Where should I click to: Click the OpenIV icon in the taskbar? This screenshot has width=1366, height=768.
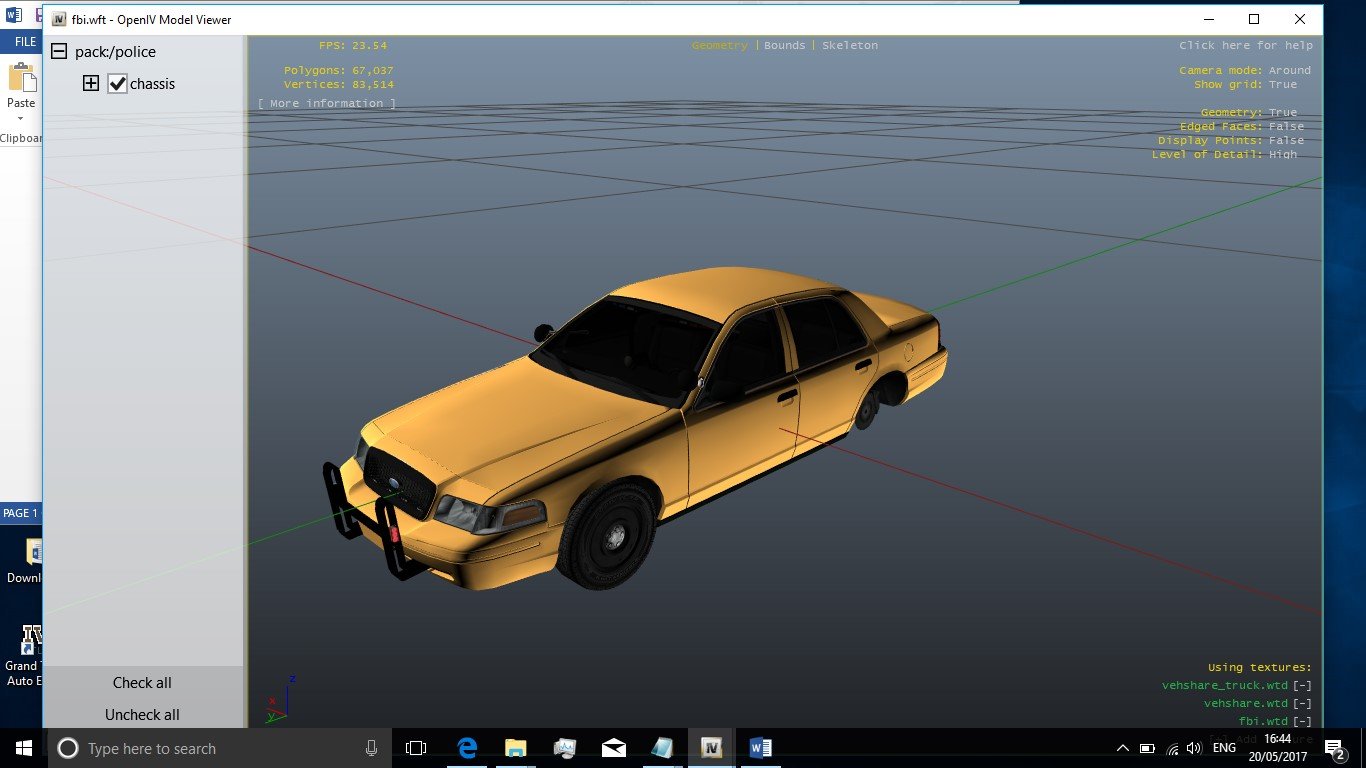point(712,748)
